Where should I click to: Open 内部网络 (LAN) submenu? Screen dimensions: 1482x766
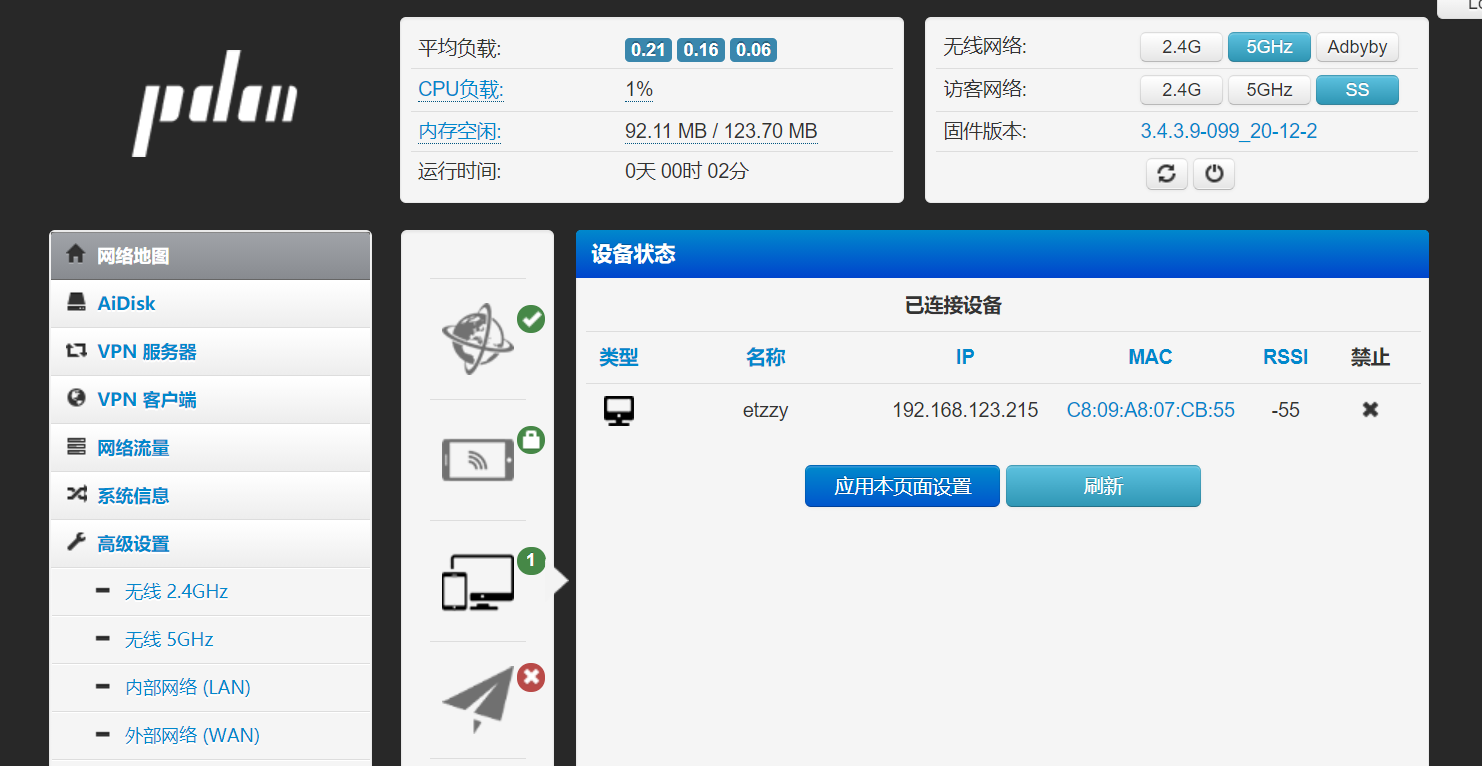click(x=211, y=688)
